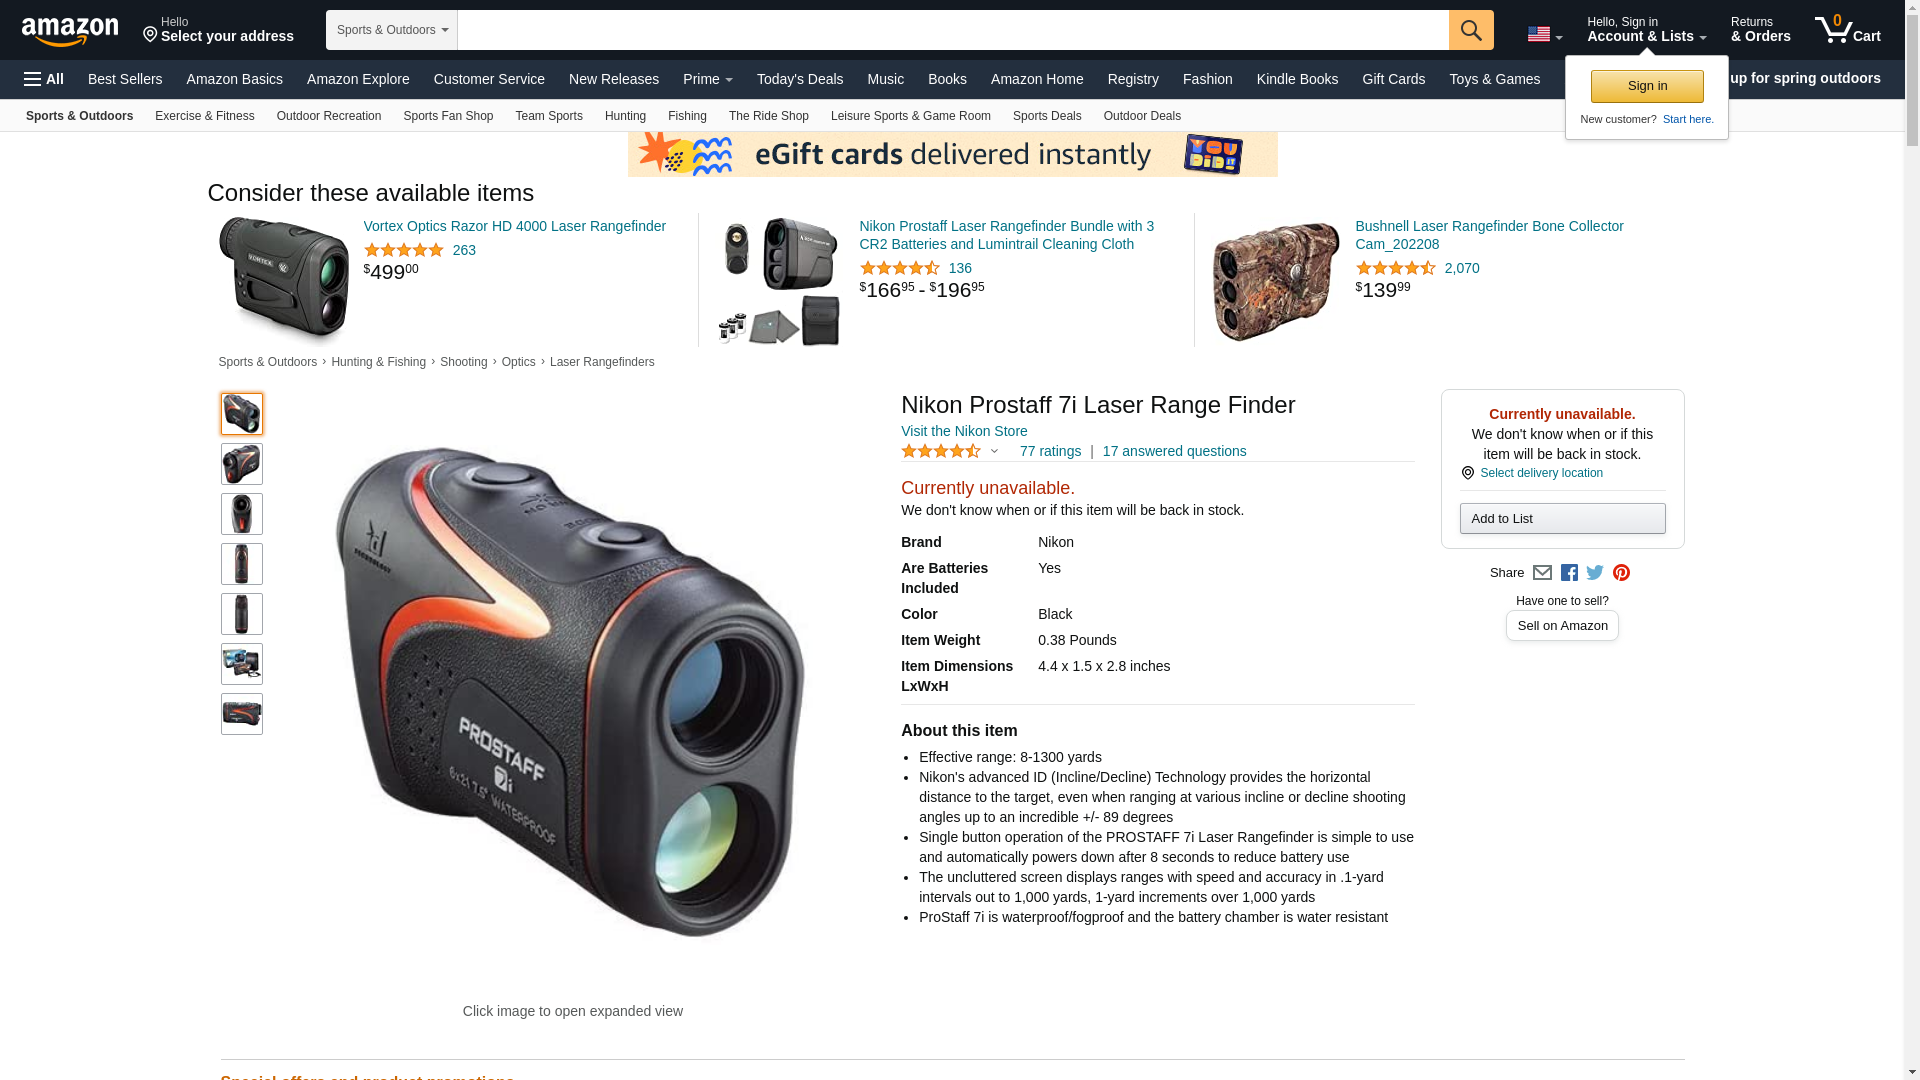
Task: Share on Pinterest icon
Action: (x=1621, y=573)
